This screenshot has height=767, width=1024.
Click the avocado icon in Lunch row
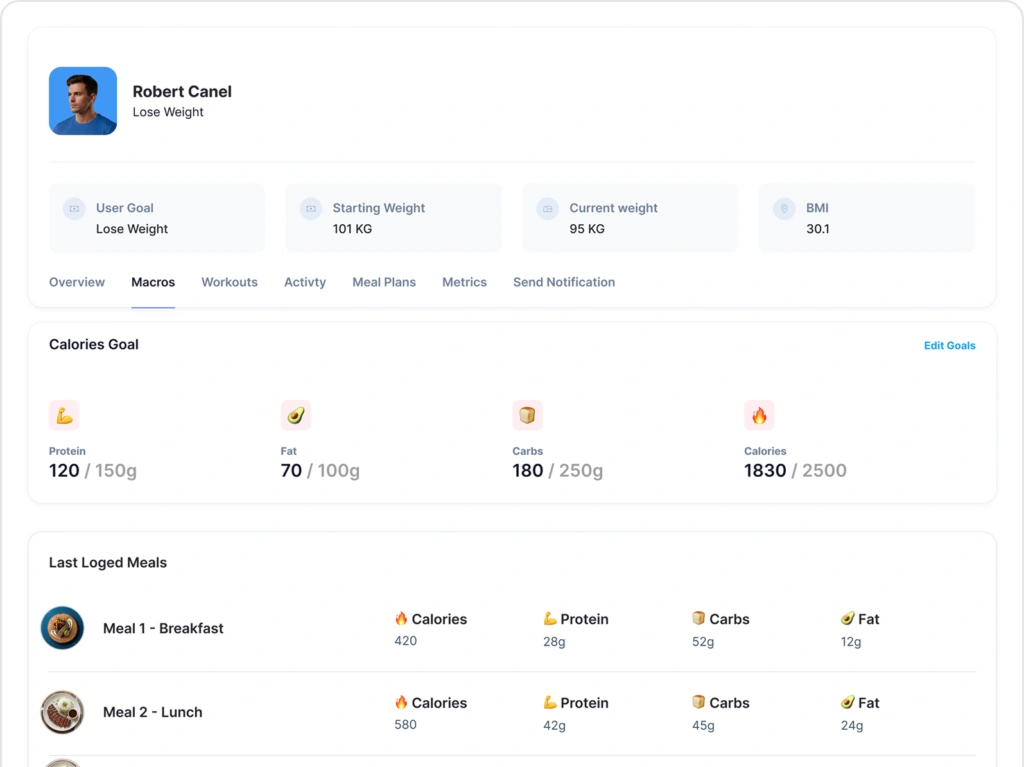pyautogui.click(x=848, y=702)
